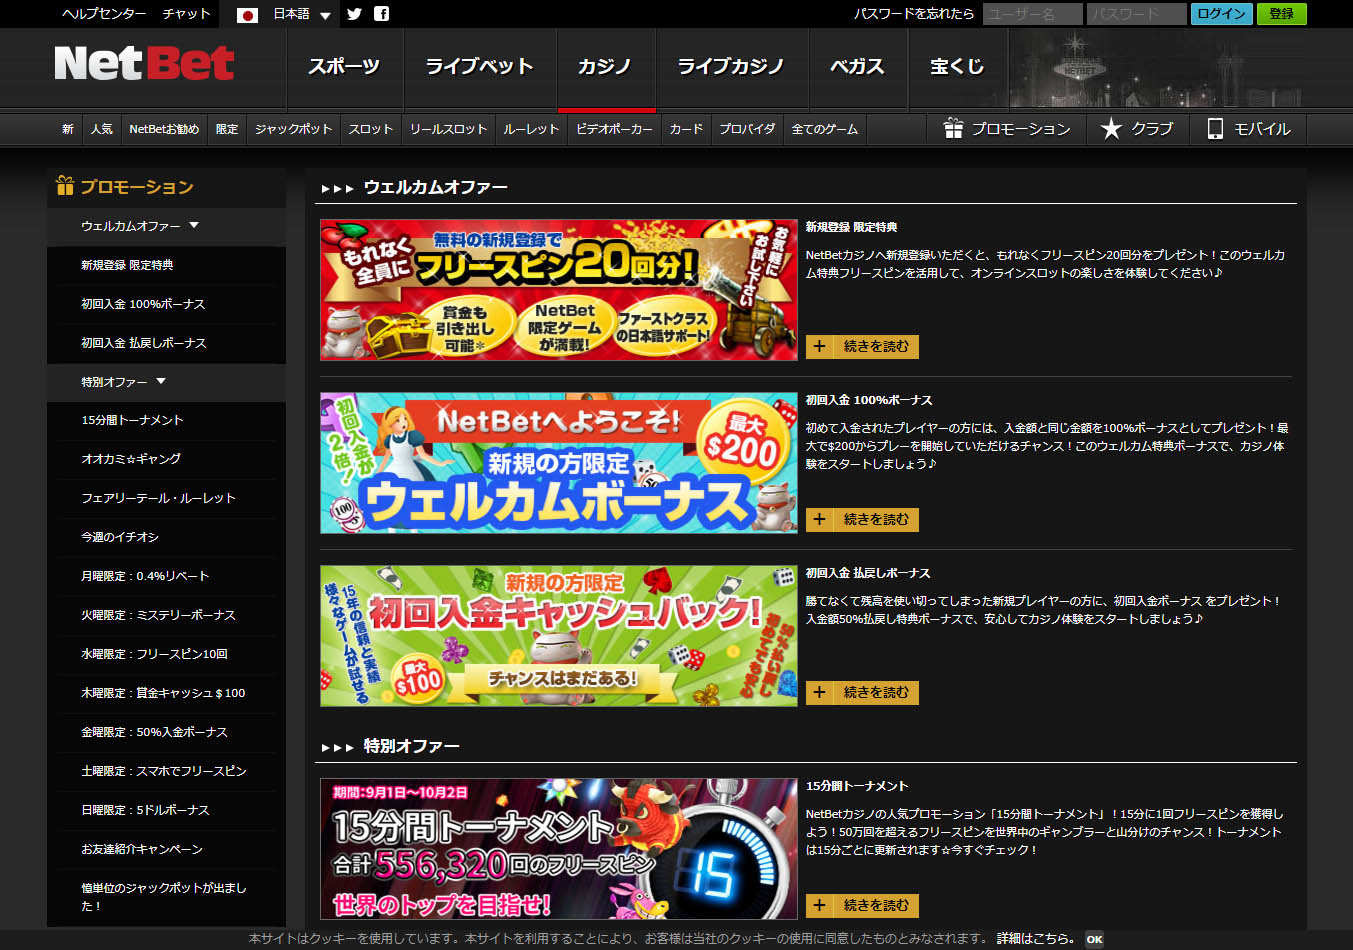
Task: Open sidebar link オオカミ☆ギャング
Action: [x=131, y=459]
